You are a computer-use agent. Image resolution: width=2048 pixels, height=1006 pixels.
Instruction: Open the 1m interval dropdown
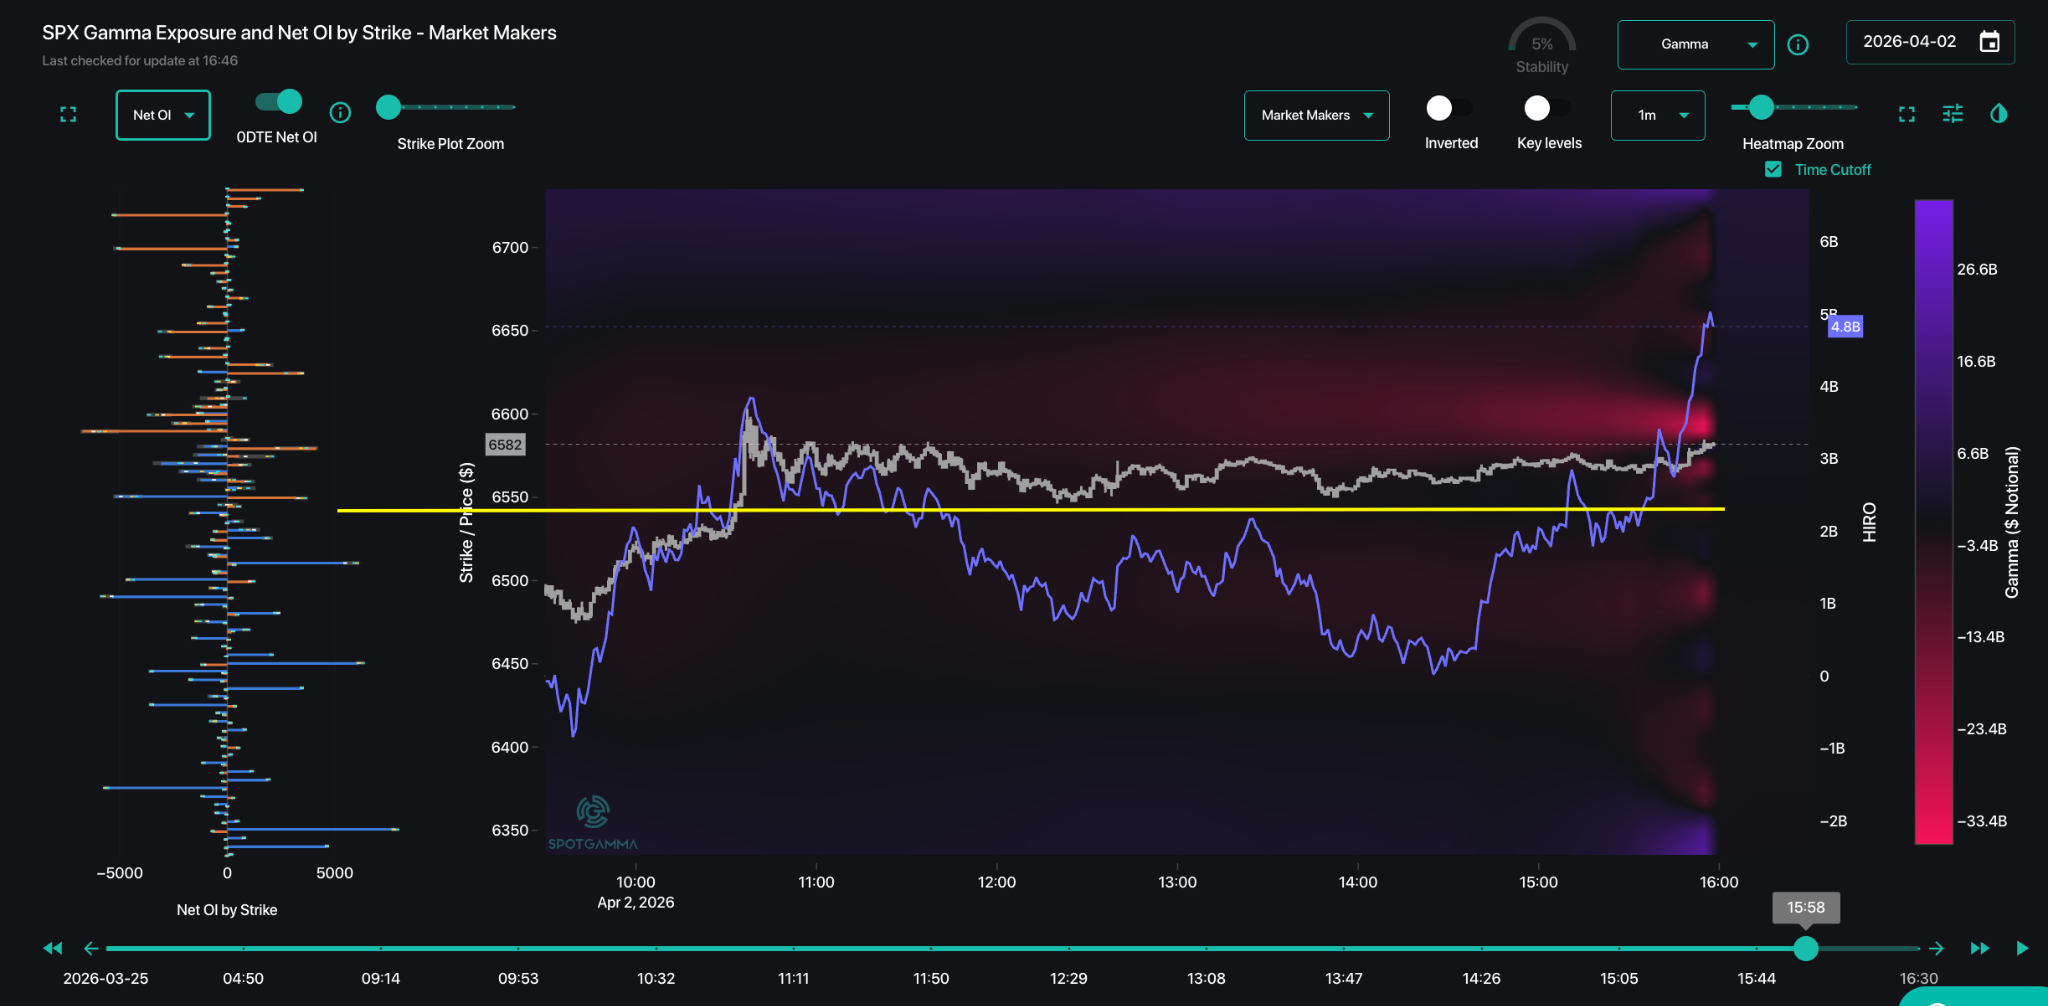(x=1658, y=115)
